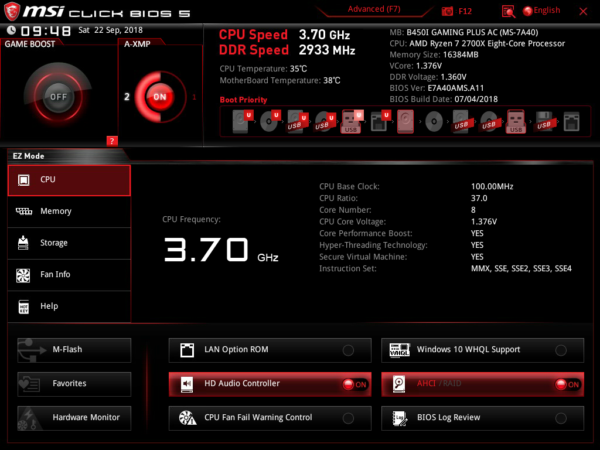The height and width of the screenshot is (450, 600).
Task: Toggle the Game Boost OFF knob
Action: tap(58, 97)
